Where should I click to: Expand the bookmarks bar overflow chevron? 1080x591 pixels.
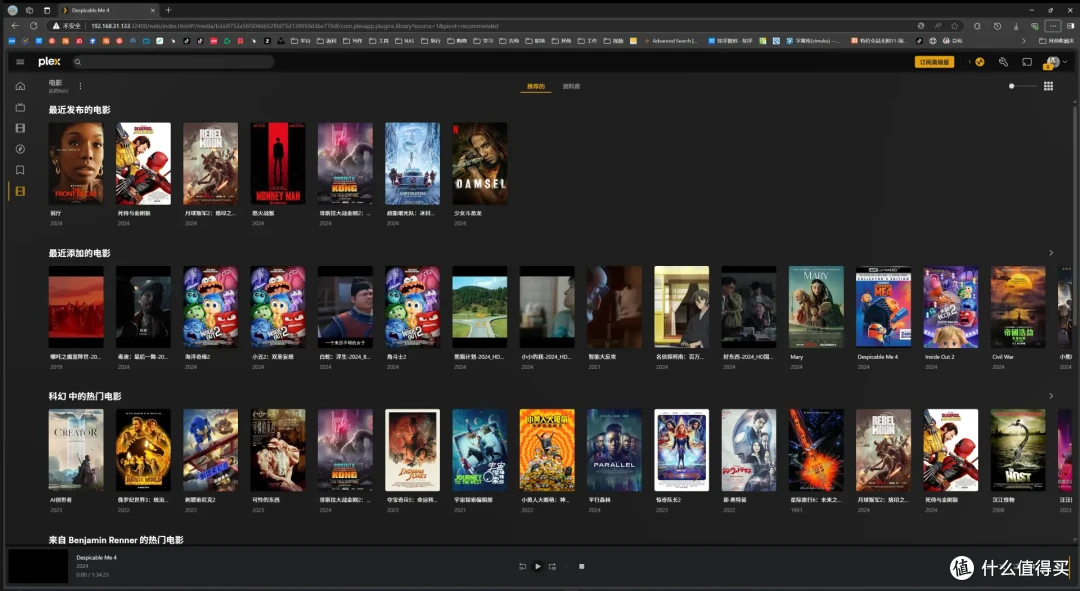[x=1024, y=41]
